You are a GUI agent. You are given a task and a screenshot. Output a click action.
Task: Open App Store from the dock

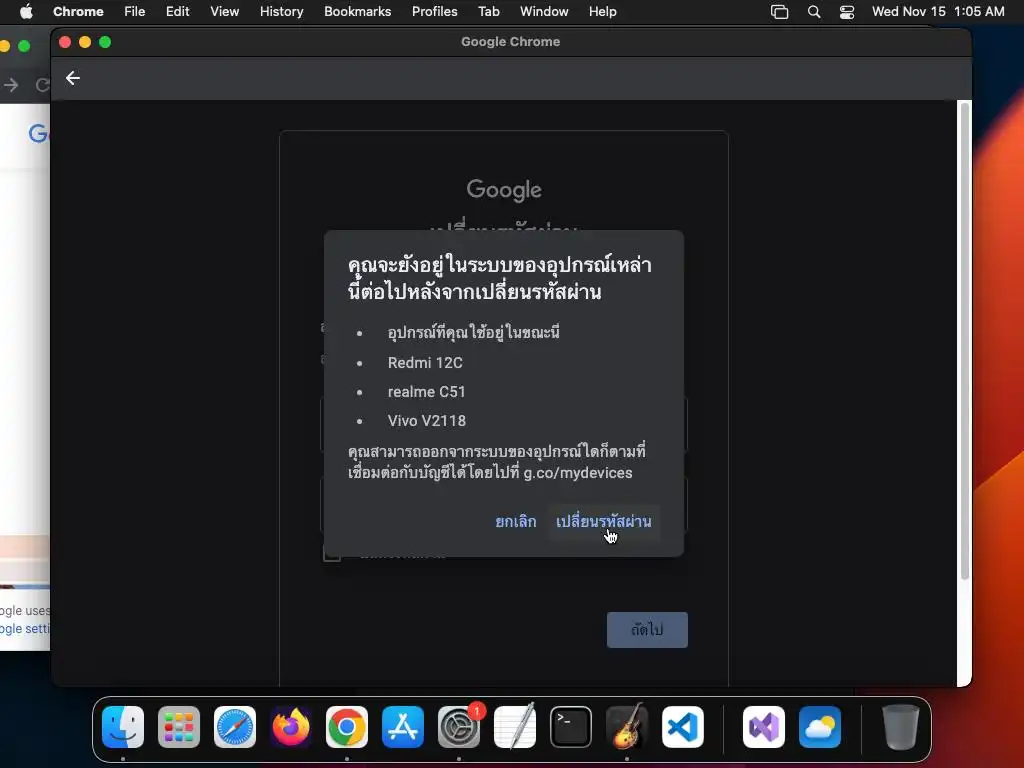403,727
